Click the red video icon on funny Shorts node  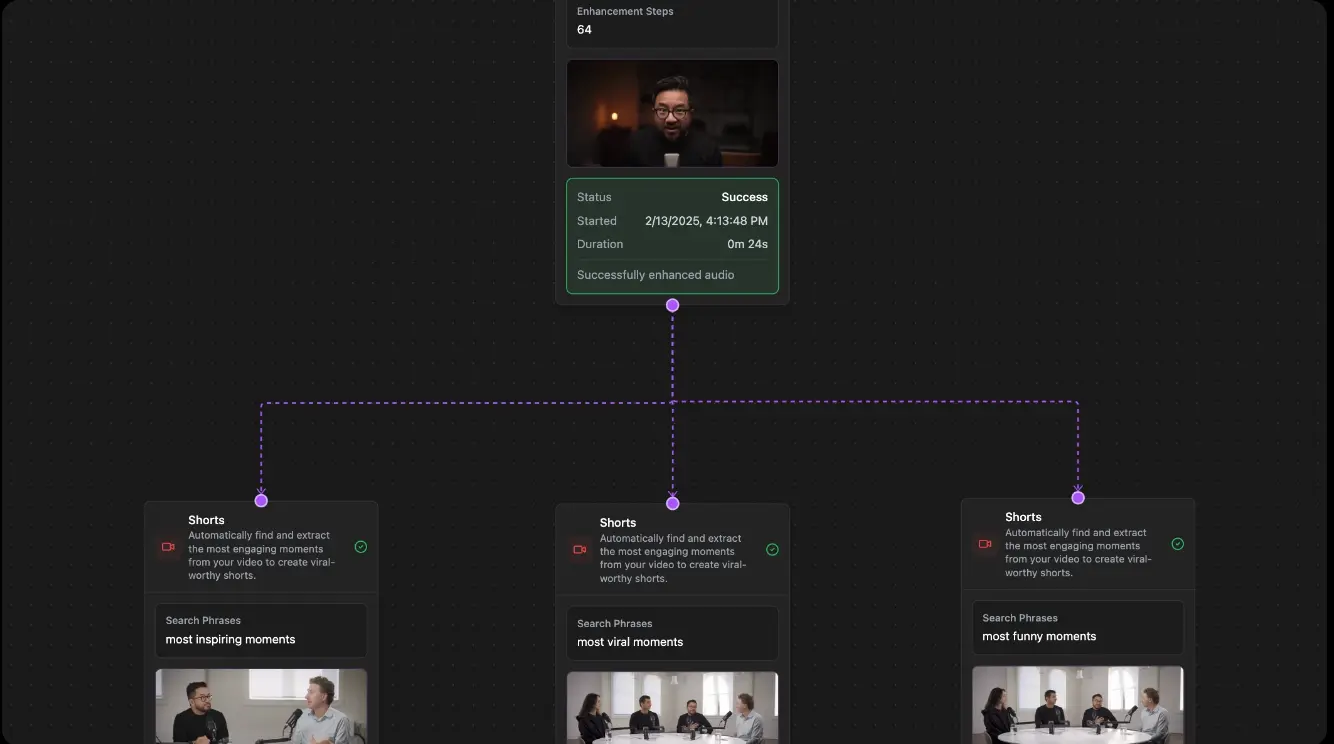click(985, 544)
